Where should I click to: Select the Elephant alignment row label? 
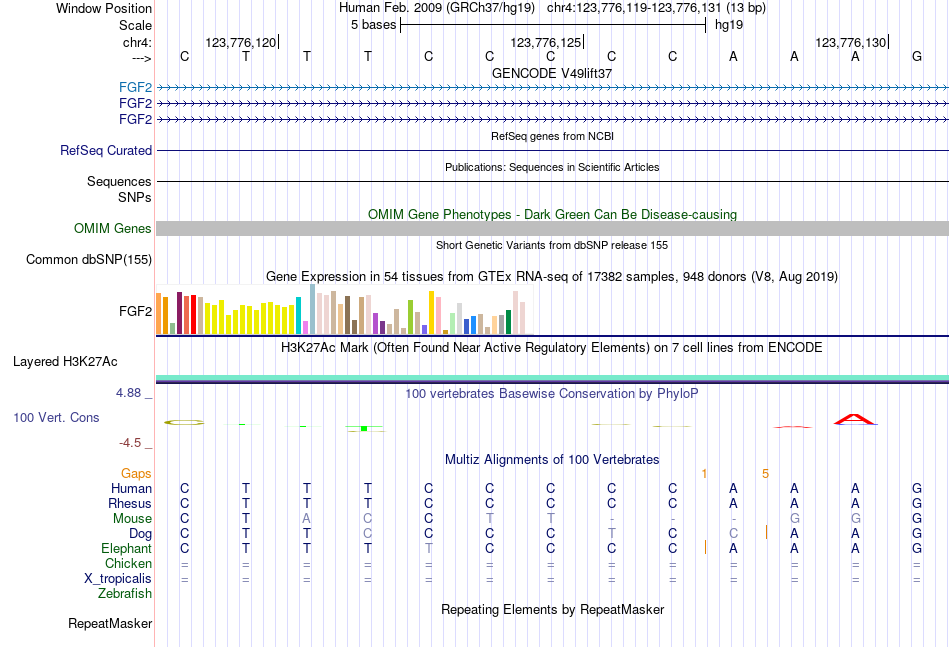[127, 549]
